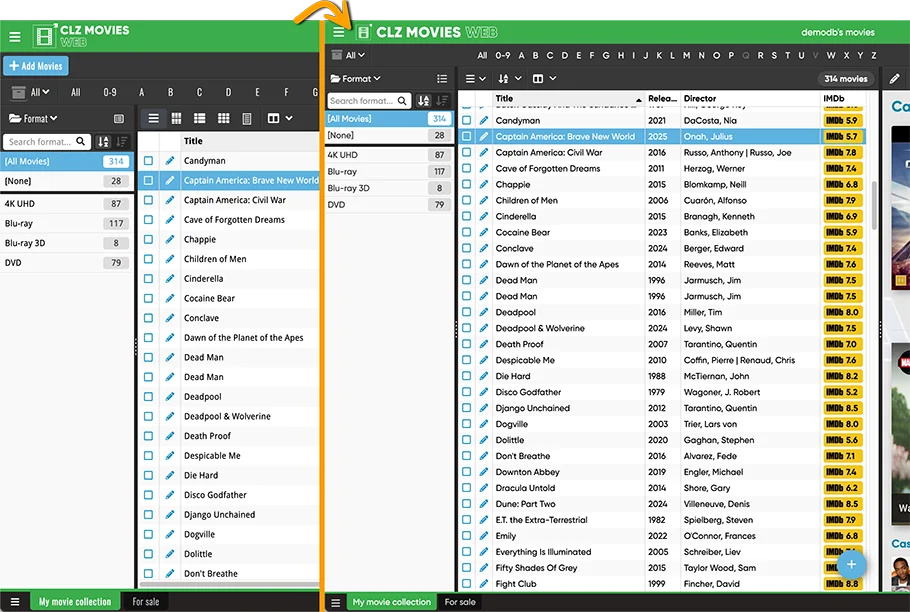The width and height of the screenshot is (910, 612).
Task: Open For sale tab in left window
Action: 146,602
